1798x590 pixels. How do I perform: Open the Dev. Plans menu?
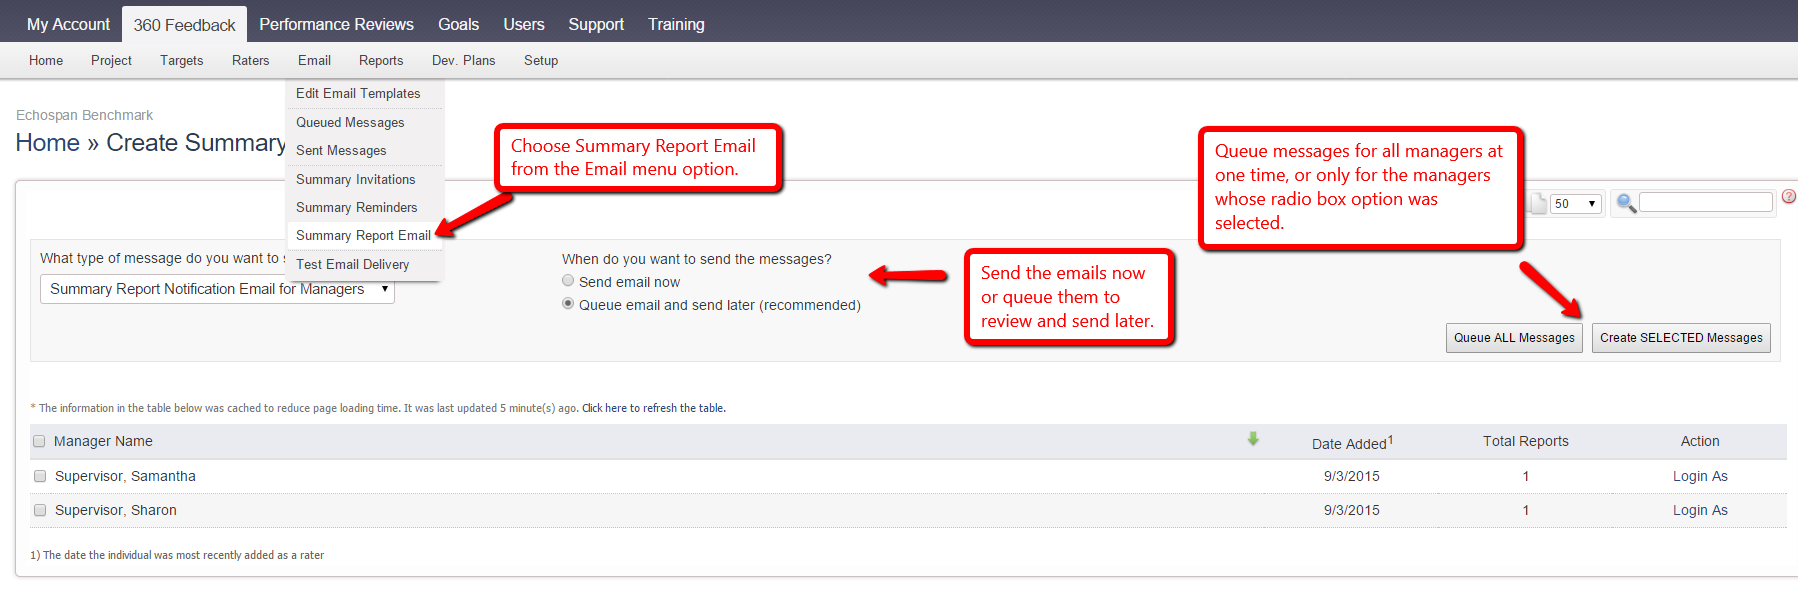pos(463,60)
